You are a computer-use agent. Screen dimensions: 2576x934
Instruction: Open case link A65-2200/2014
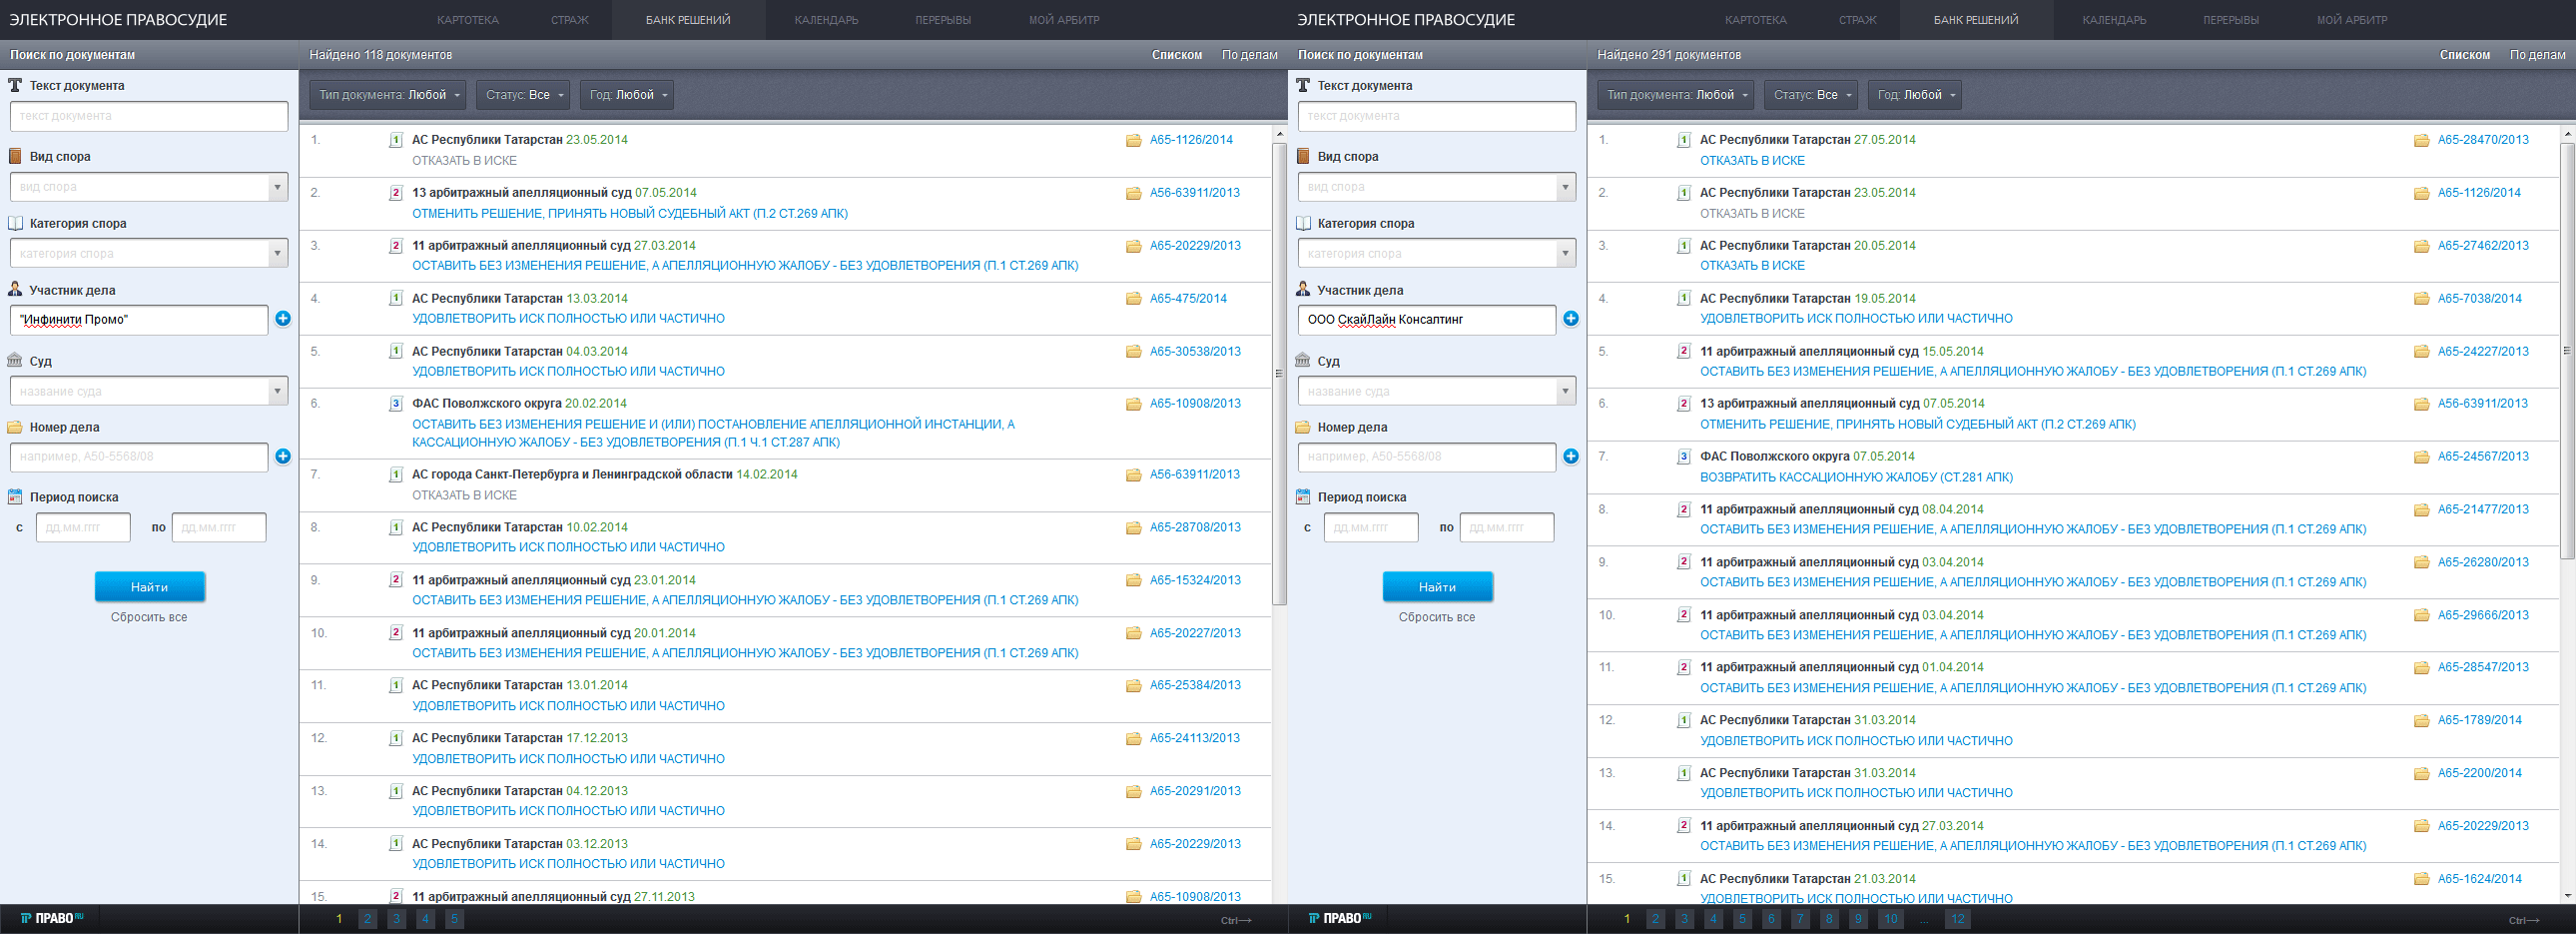coord(2480,773)
